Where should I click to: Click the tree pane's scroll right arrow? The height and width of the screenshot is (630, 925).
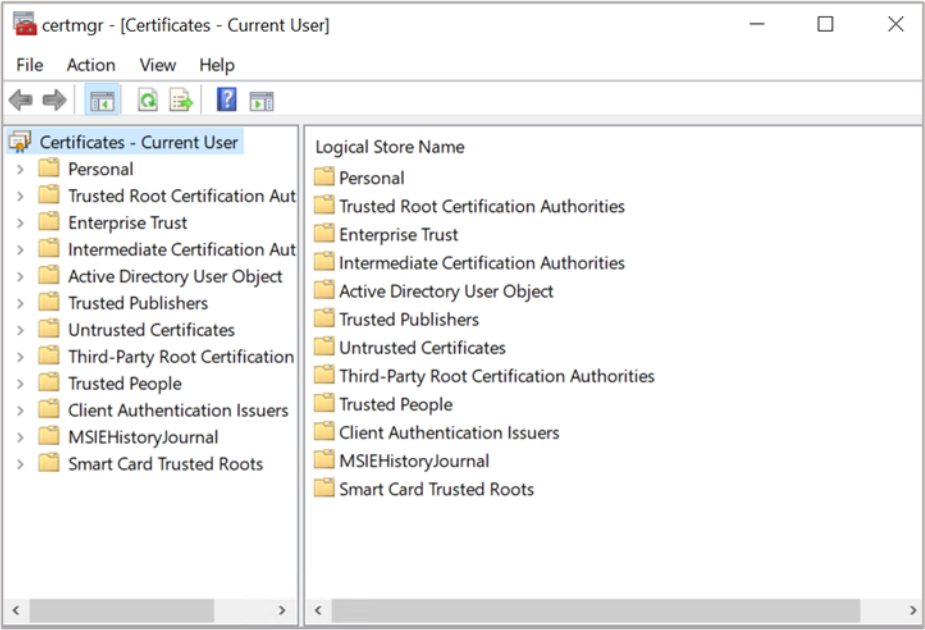(x=283, y=610)
